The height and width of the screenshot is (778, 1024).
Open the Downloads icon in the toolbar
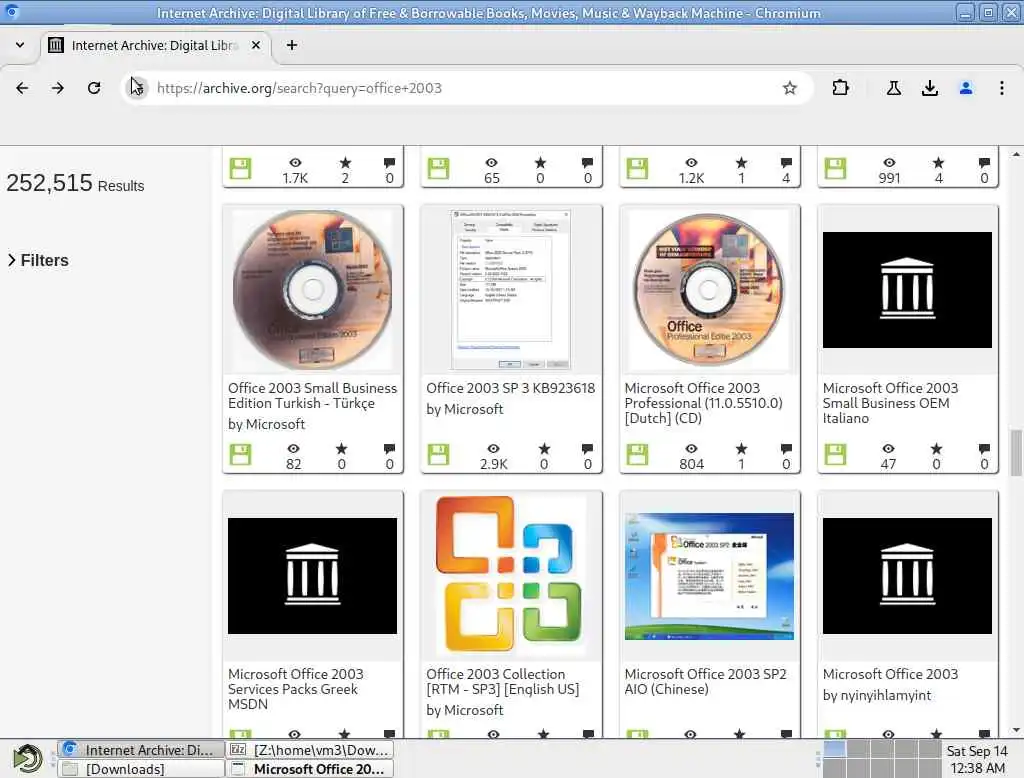click(x=929, y=88)
